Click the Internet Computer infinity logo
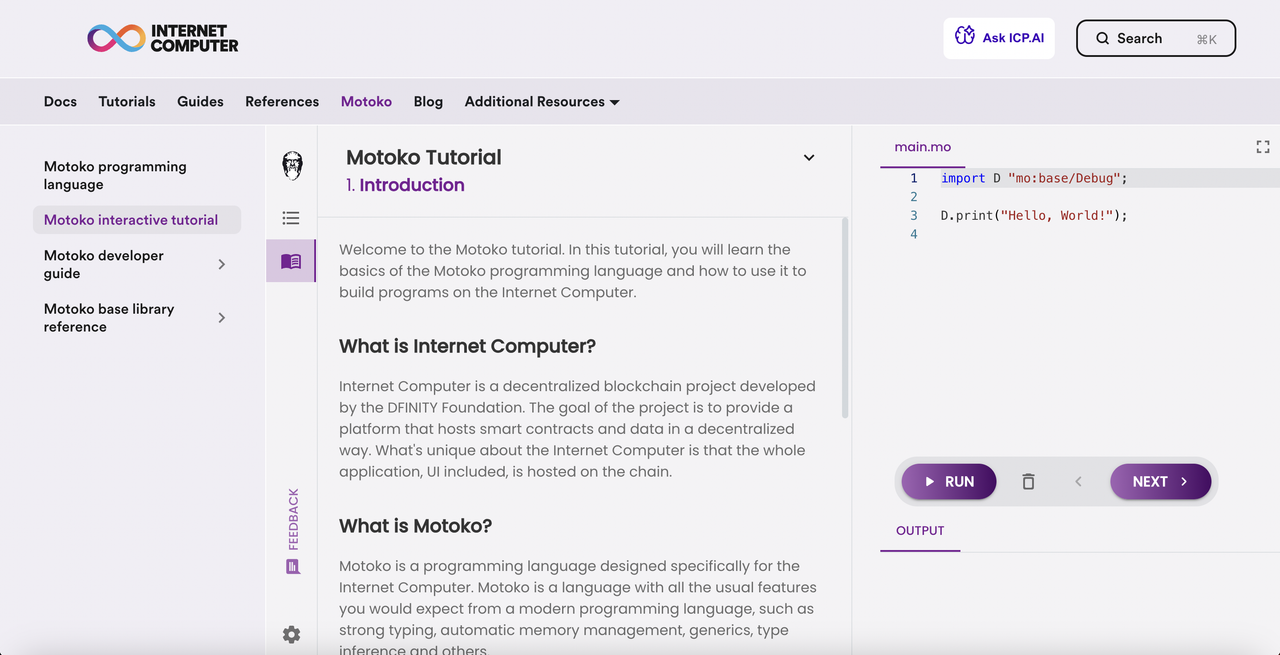 point(116,38)
